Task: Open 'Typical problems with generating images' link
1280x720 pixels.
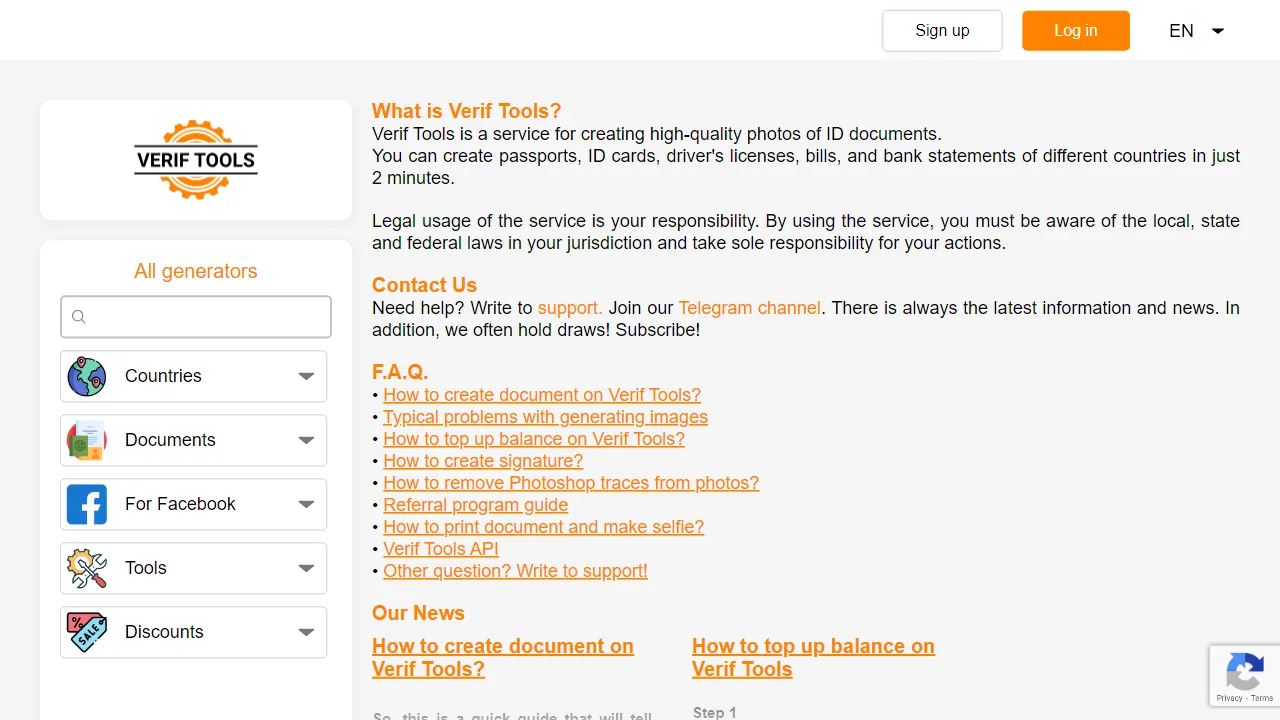Action: coord(545,417)
